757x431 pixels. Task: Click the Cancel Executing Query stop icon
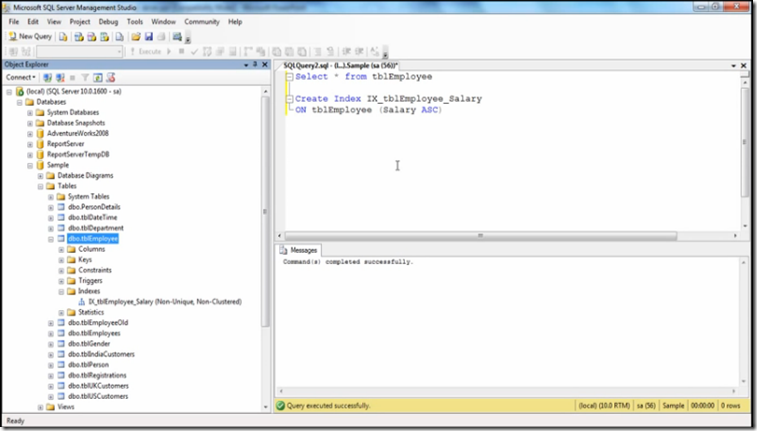(x=182, y=51)
